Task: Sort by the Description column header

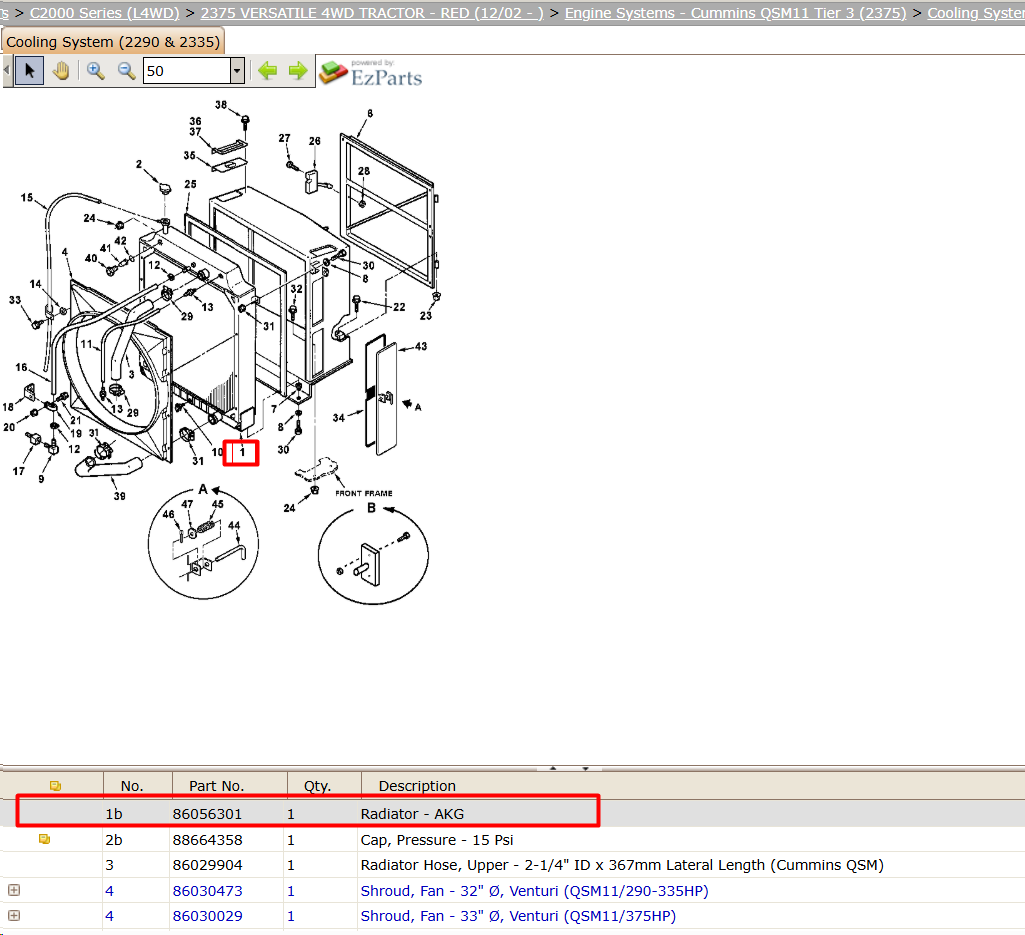Action: click(x=417, y=786)
